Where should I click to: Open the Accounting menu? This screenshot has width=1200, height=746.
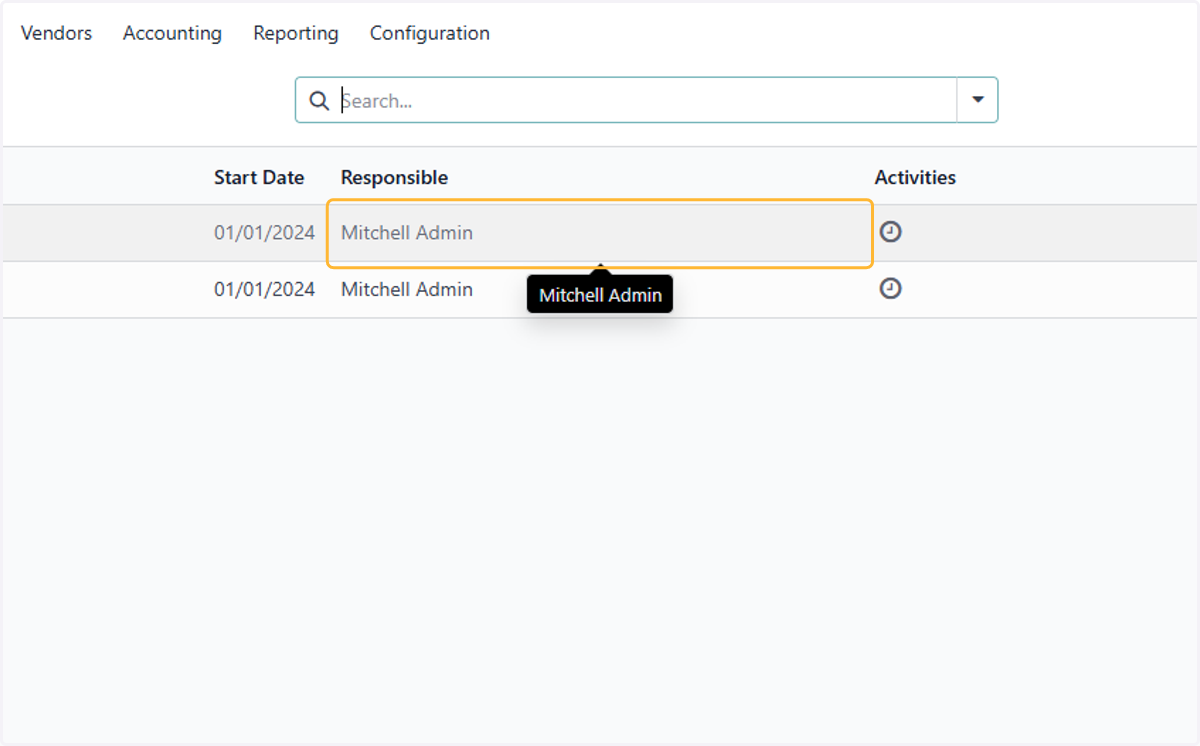click(172, 33)
